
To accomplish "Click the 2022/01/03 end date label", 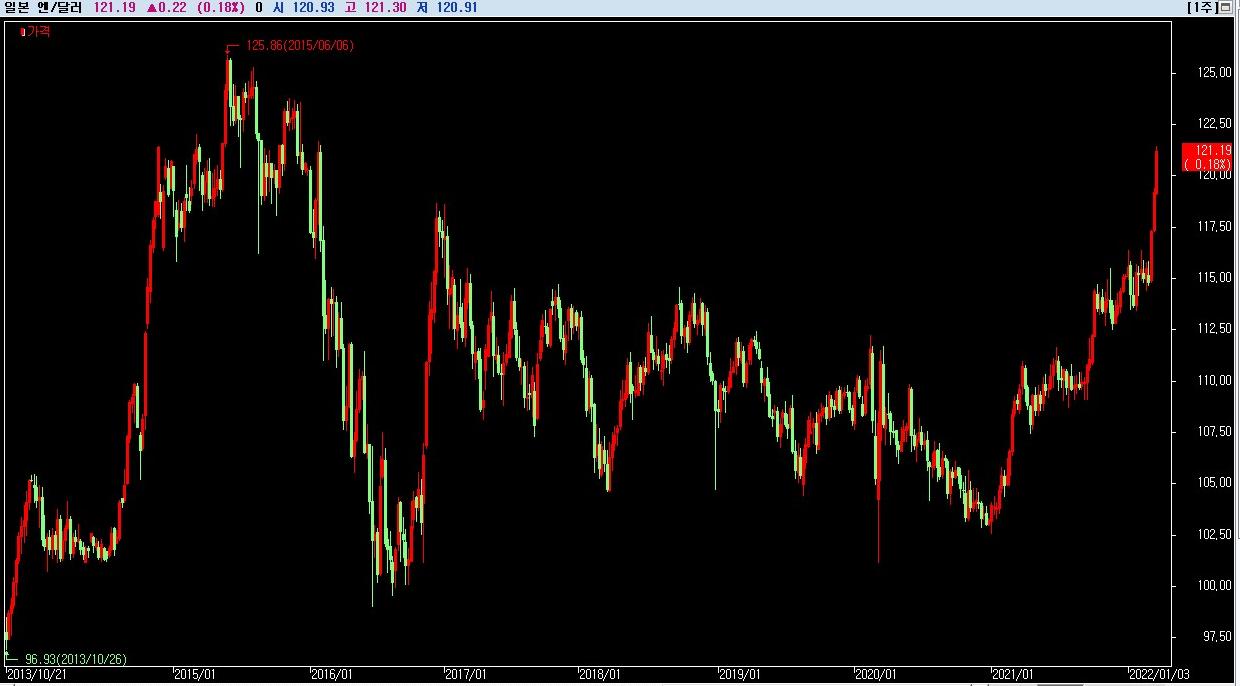I will click(x=1158, y=675).
